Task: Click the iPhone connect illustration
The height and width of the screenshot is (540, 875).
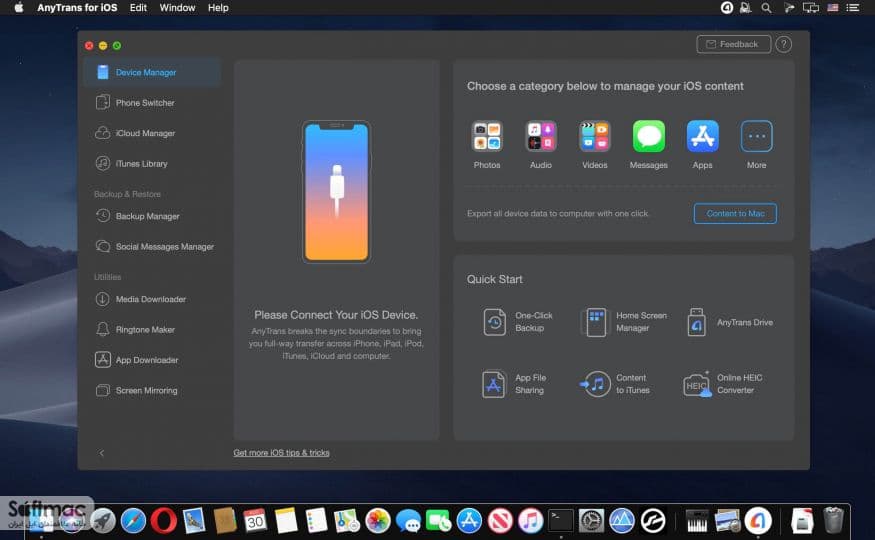Action: [x=336, y=192]
